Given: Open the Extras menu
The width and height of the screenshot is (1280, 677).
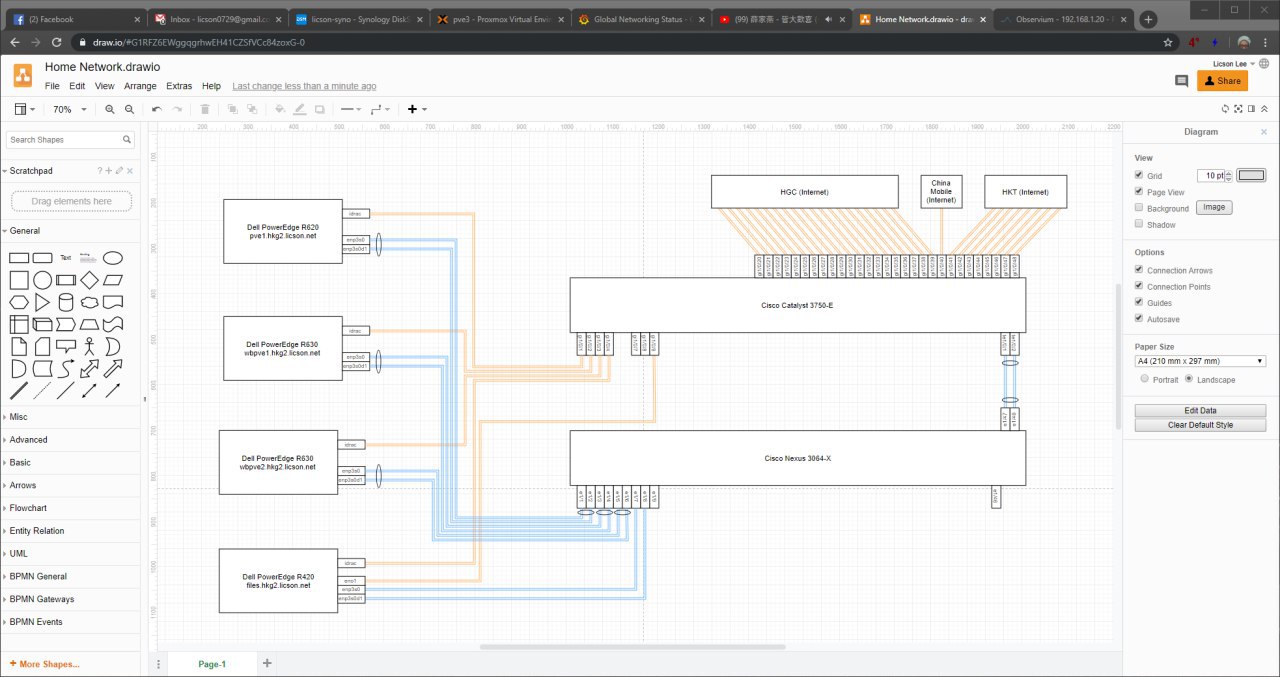Looking at the screenshot, I should 179,86.
